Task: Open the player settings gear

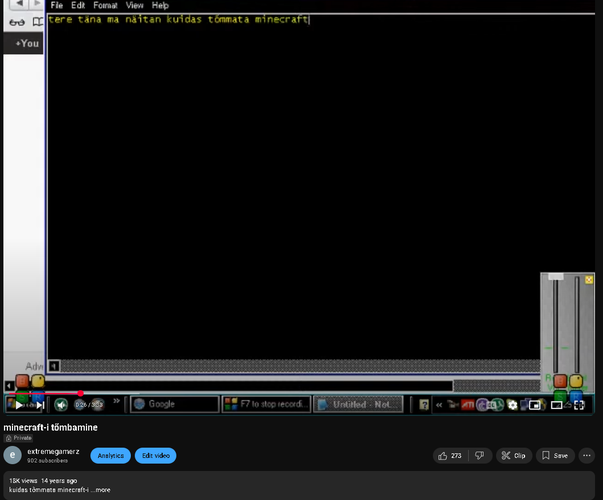Action: click(x=512, y=405)
